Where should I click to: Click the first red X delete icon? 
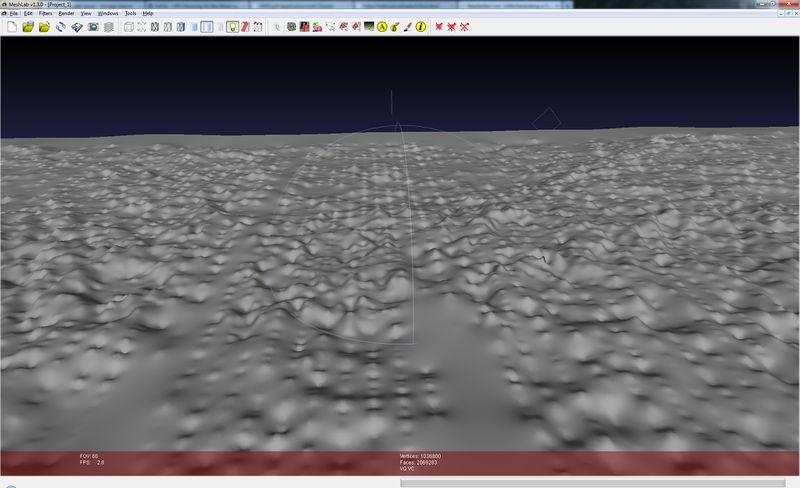tap(439, 27)
